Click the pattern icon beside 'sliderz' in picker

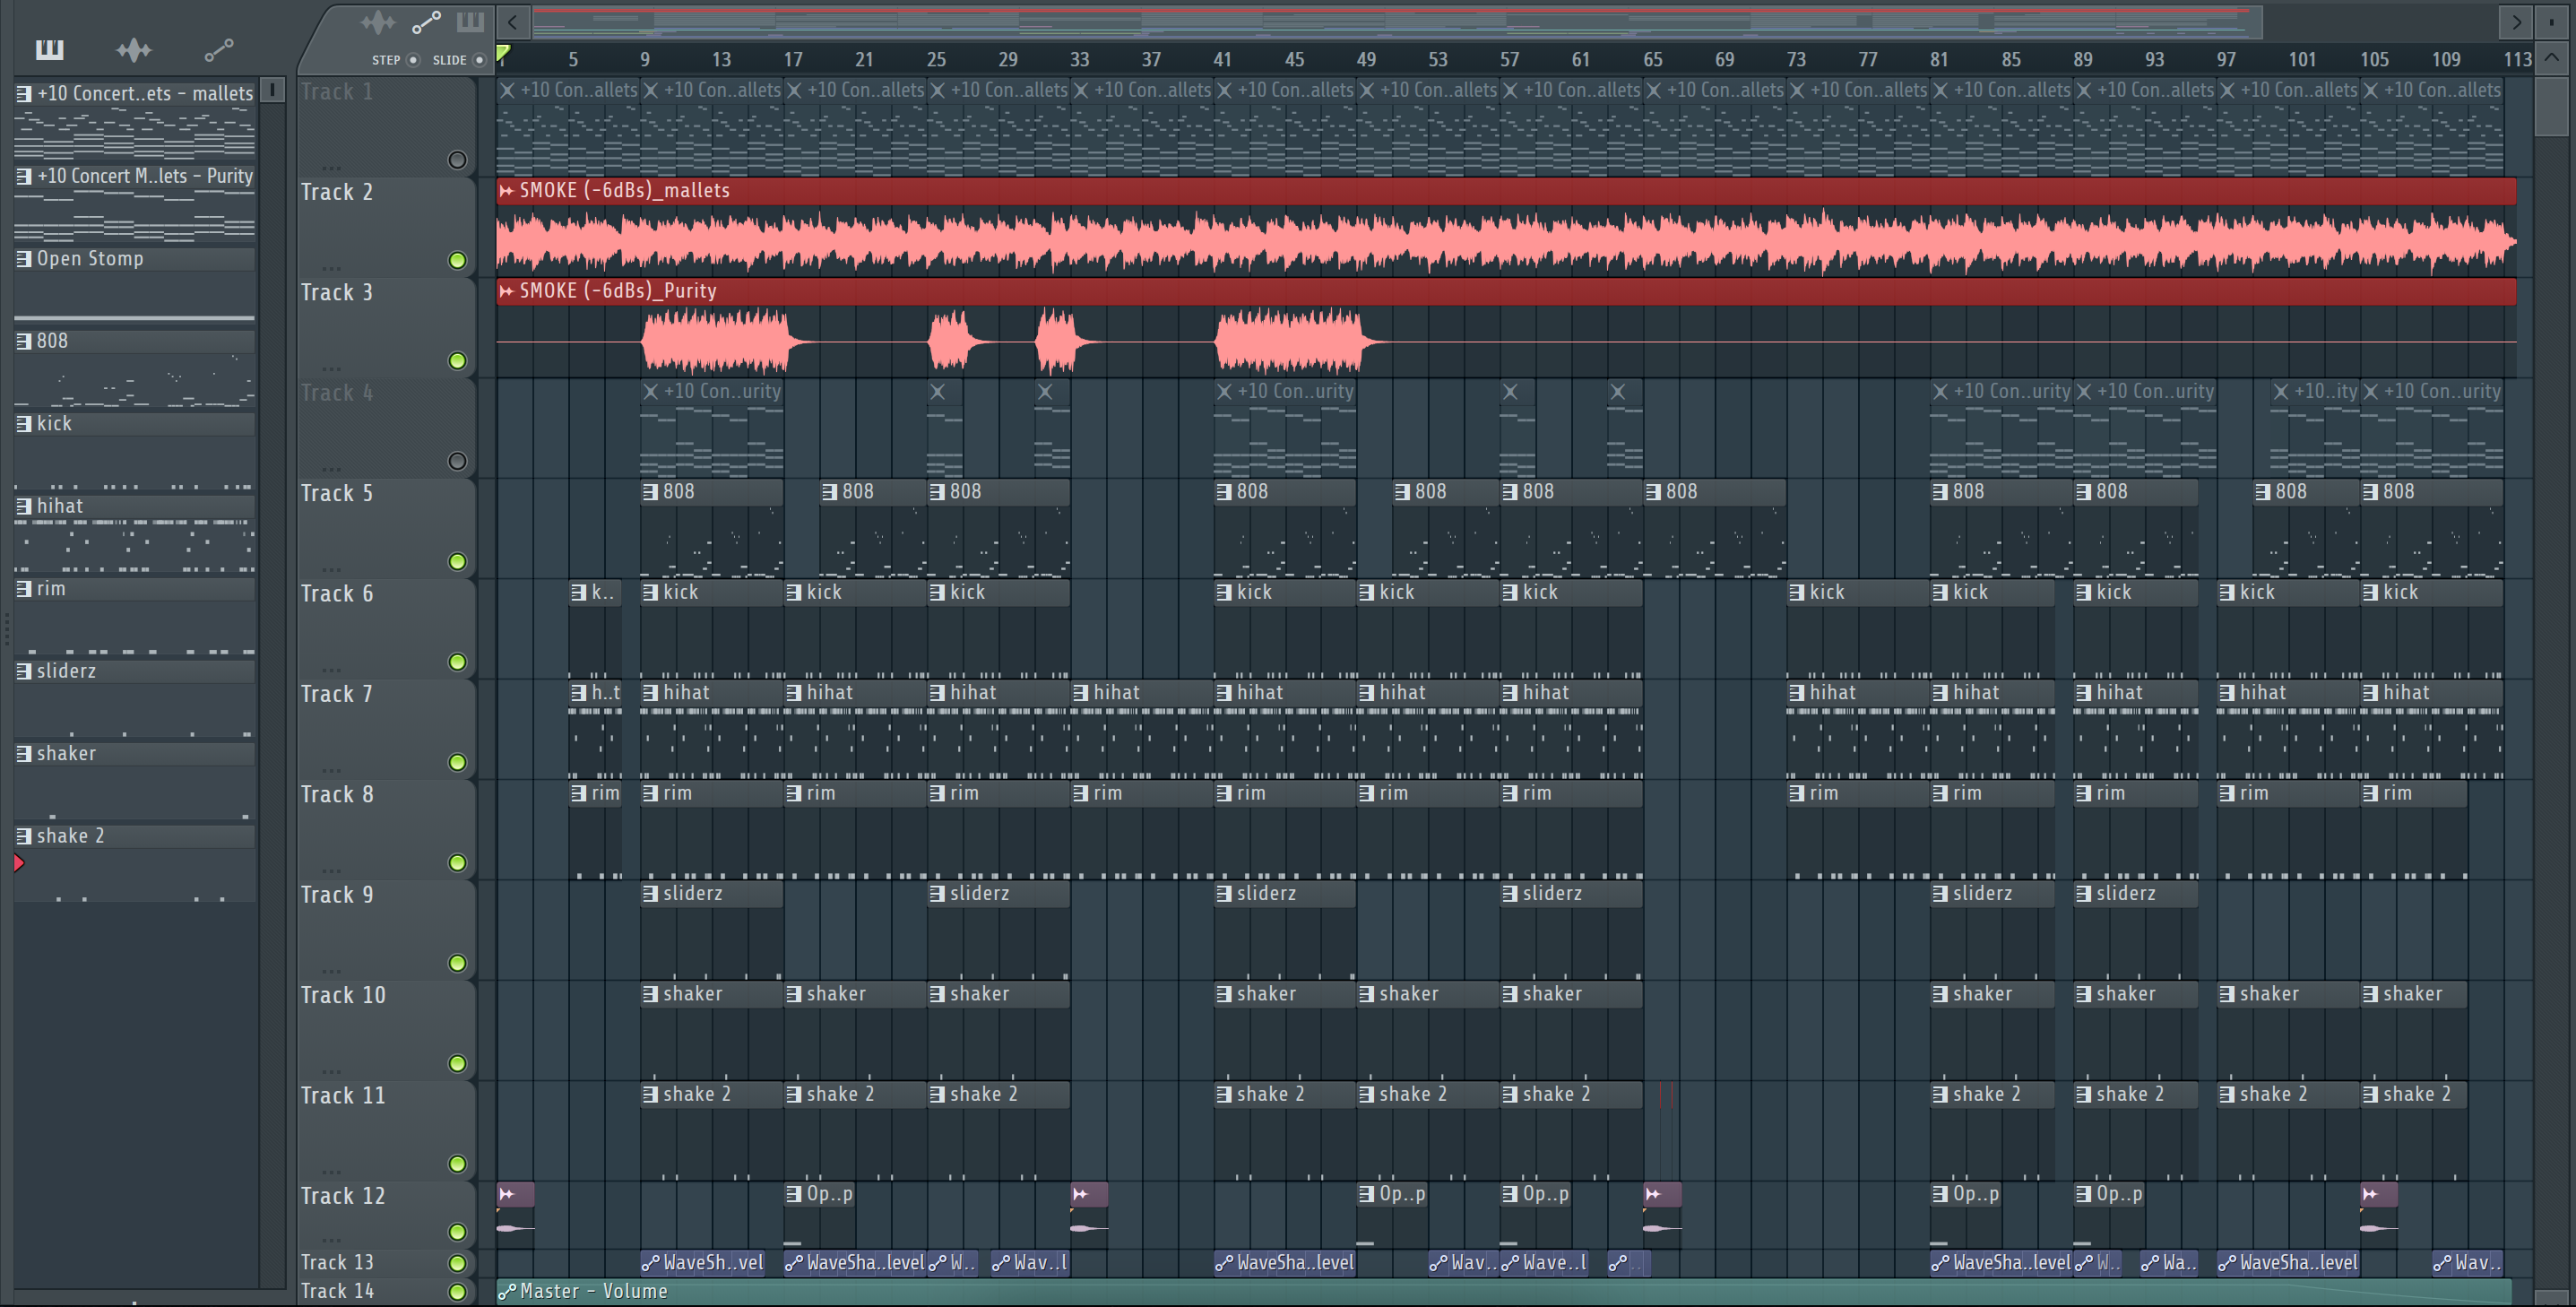click(x=24, y=671)
